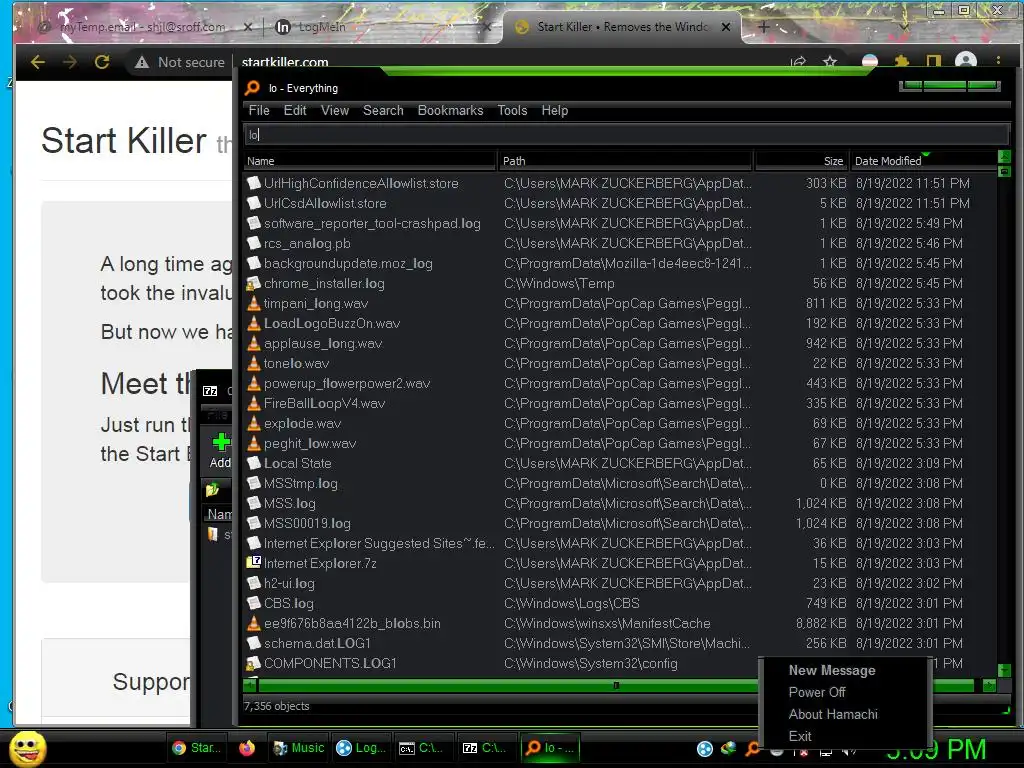Click the browser forward arrow

(x=70, y=62)
